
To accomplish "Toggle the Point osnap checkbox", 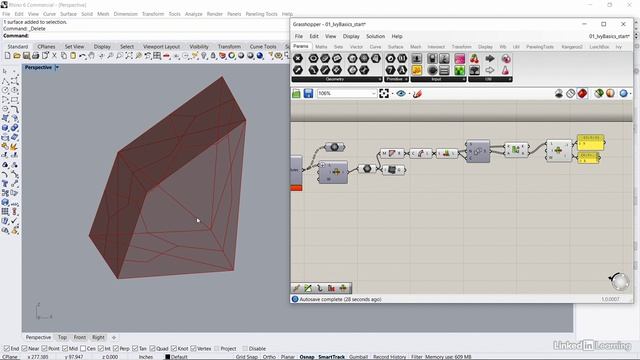I will [45, 349].
